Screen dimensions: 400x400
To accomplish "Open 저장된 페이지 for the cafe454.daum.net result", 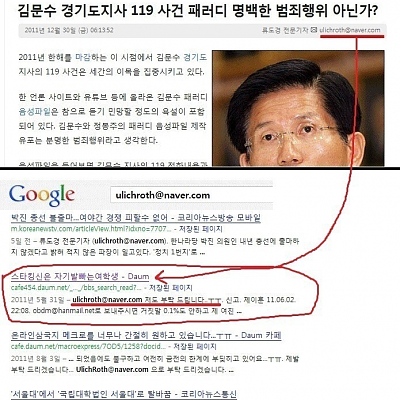I will point(170,287).
